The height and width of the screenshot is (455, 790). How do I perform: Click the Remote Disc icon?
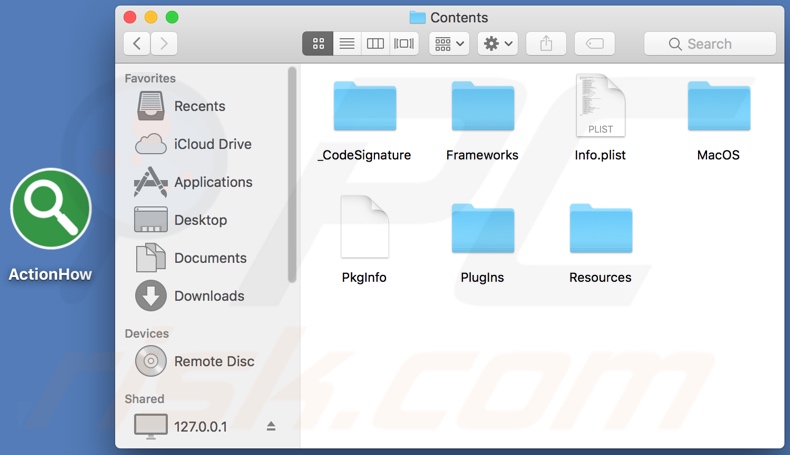point(151,361)
